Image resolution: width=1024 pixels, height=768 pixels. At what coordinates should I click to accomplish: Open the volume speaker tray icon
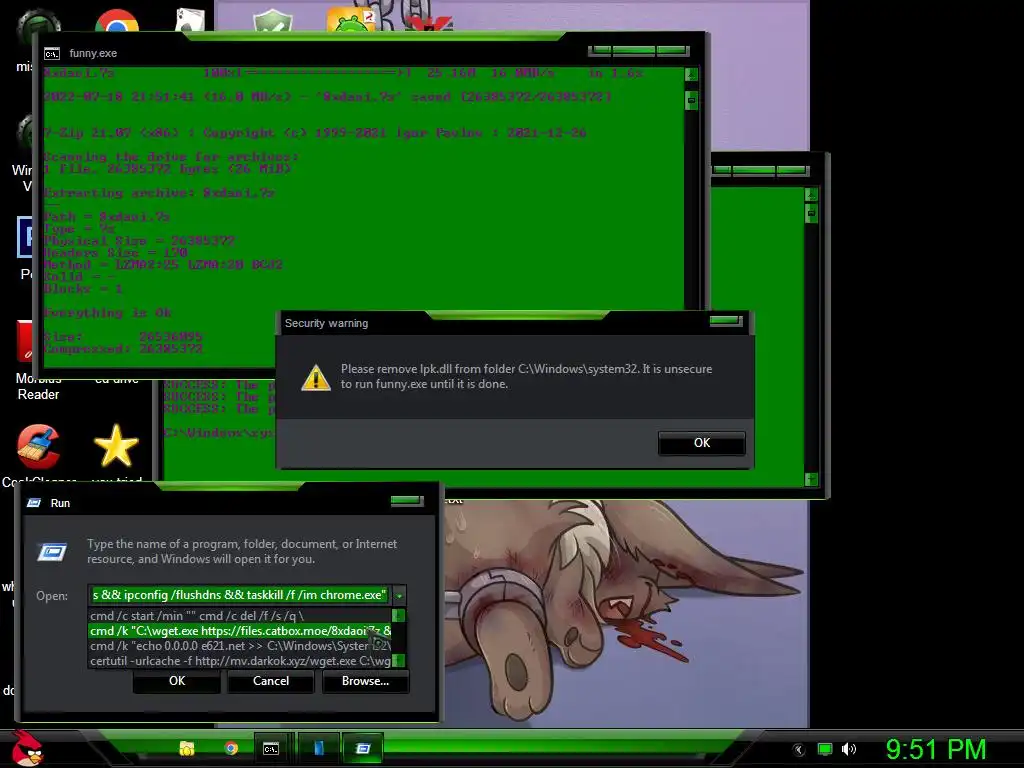848,750
